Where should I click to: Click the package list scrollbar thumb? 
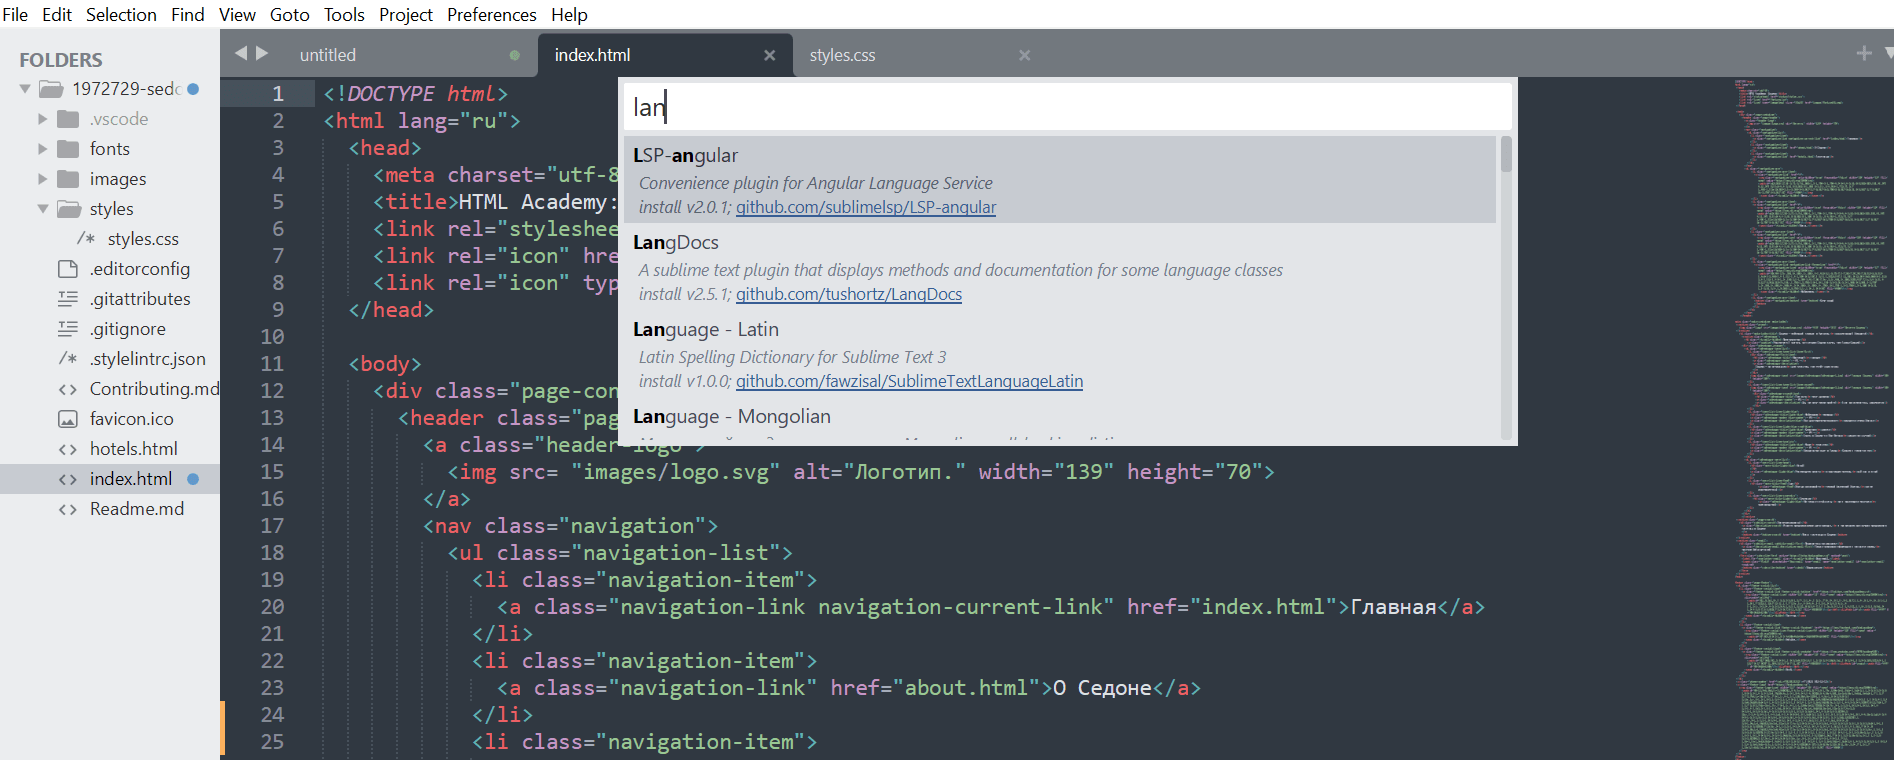[x=1506, y=154]
